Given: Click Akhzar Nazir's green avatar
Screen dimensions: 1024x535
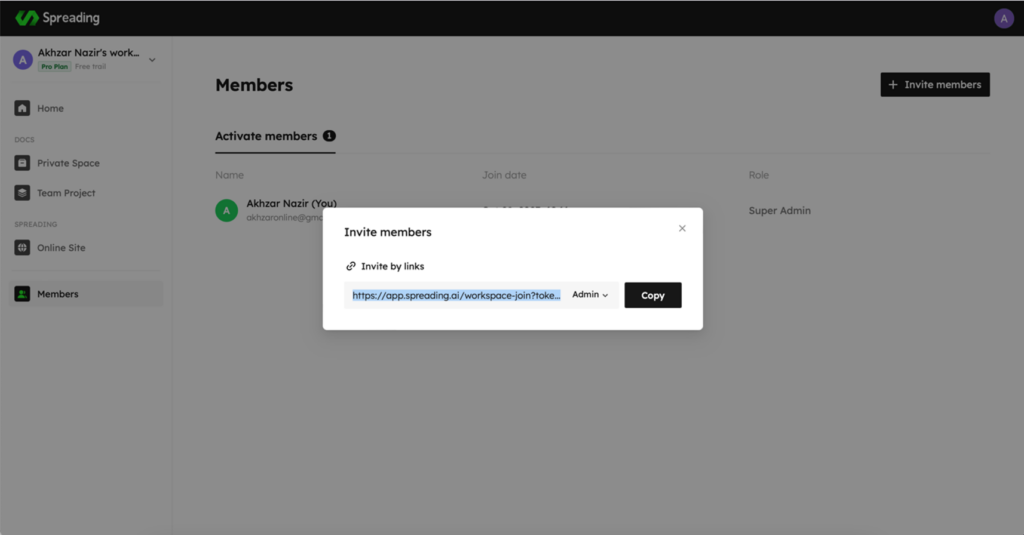Looking at the screenshot, I should click(227, 210).
